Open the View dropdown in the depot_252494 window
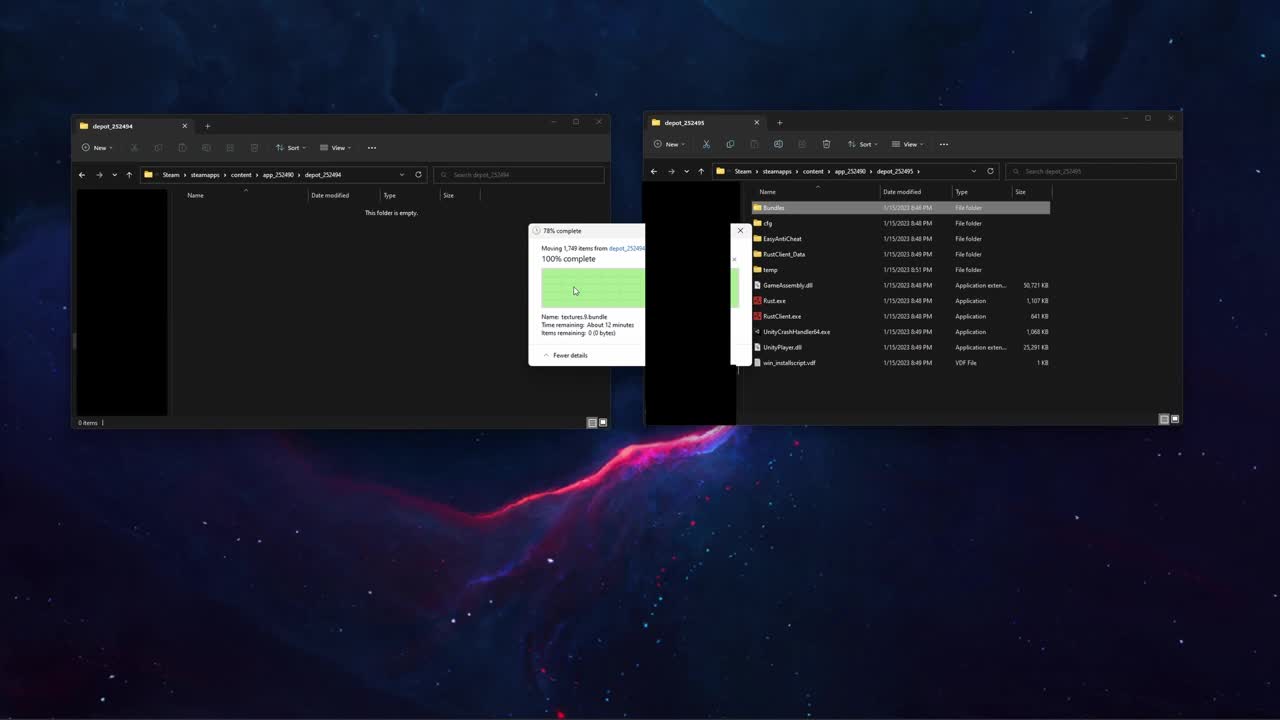 point(338,148)
